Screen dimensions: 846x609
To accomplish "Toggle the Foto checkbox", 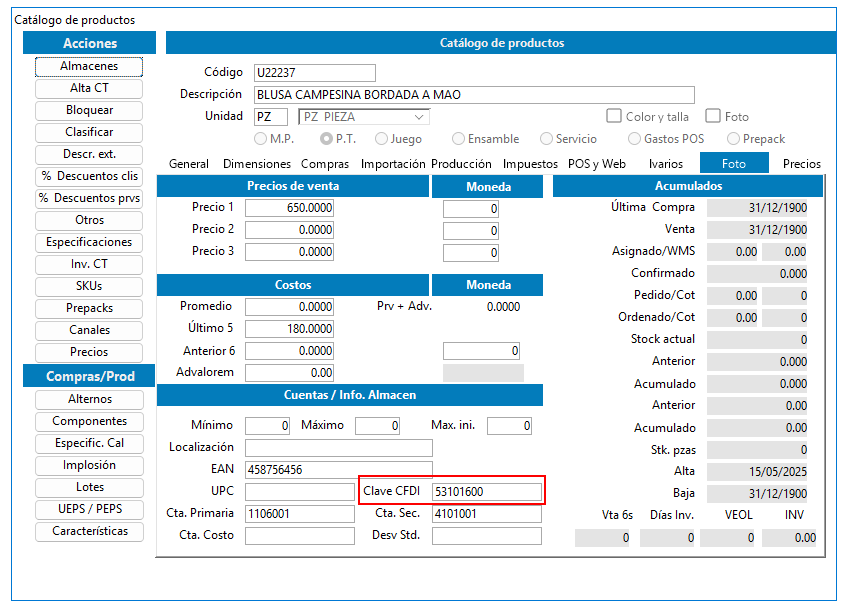I will click(x=713, y=117).
